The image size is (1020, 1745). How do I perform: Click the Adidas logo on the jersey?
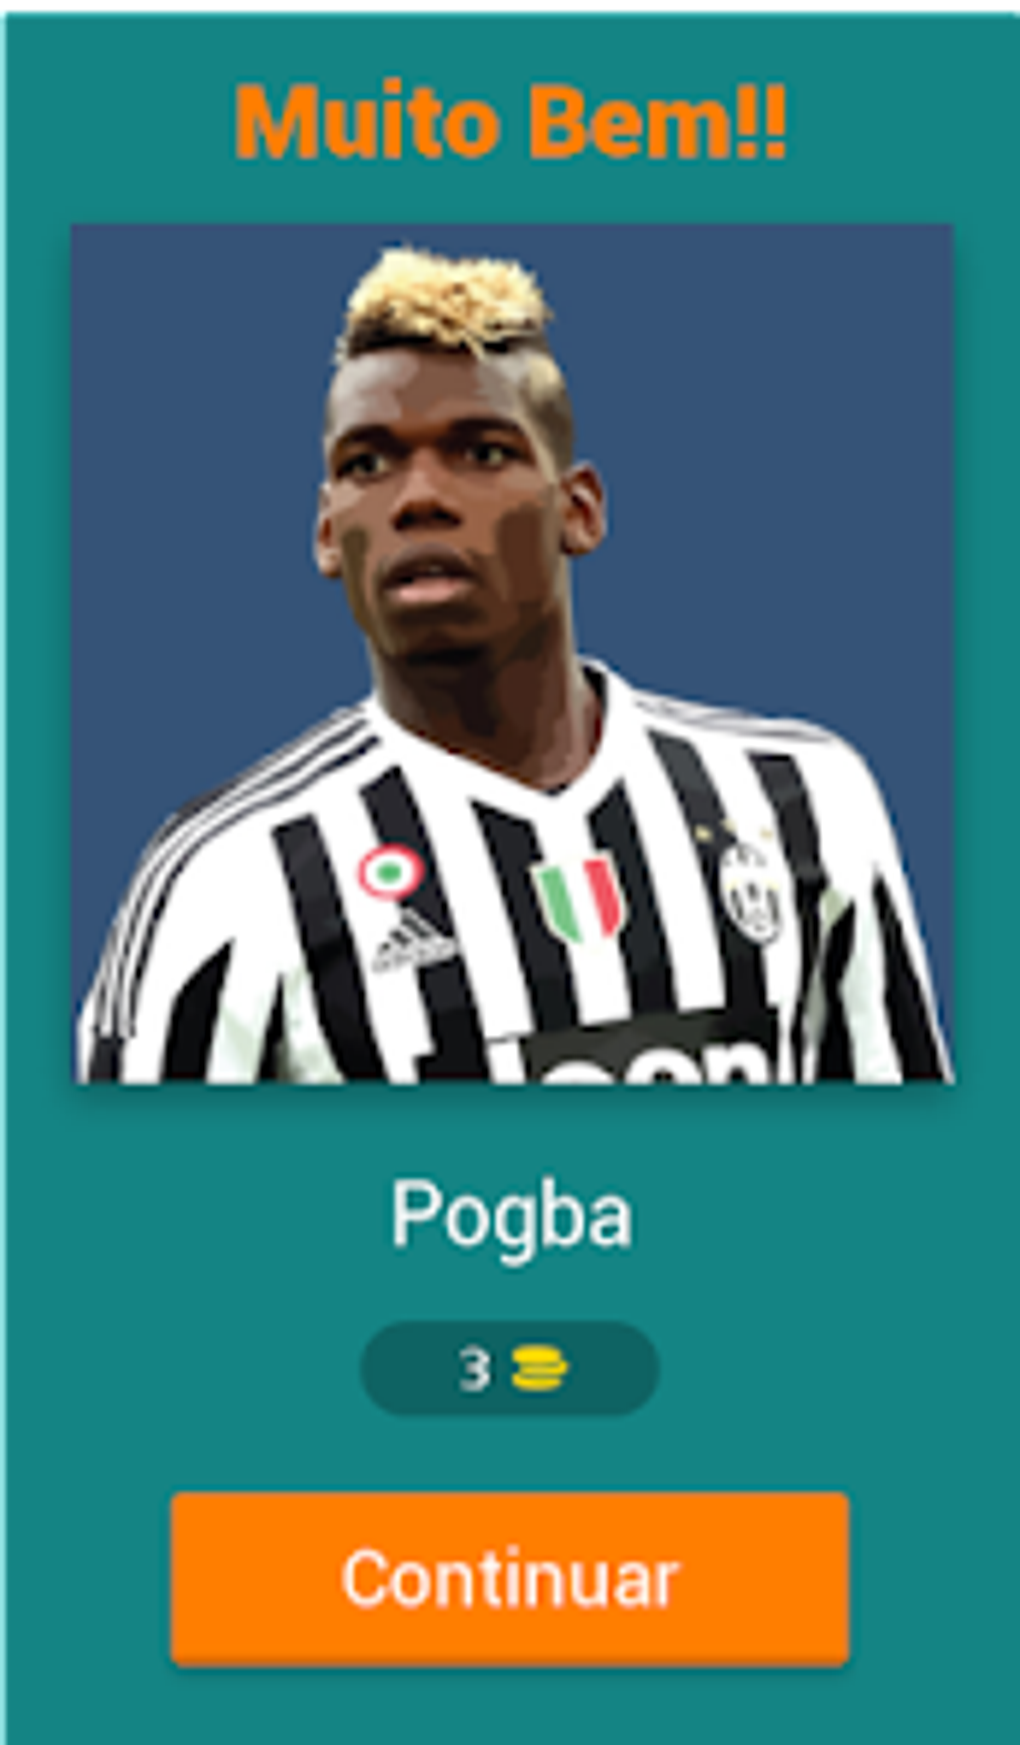412,942
